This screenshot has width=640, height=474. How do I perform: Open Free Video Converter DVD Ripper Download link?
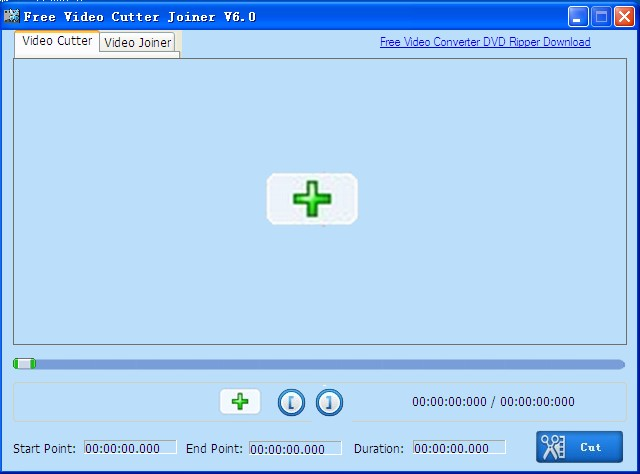[x=485, y=42]
